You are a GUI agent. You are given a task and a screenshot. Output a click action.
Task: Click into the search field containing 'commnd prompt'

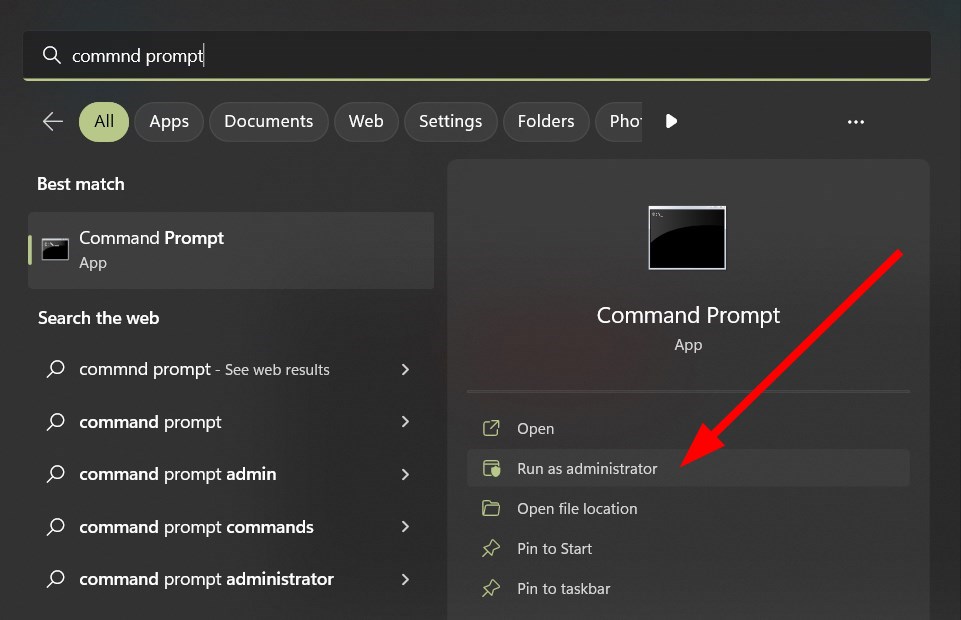pos(477,55)
